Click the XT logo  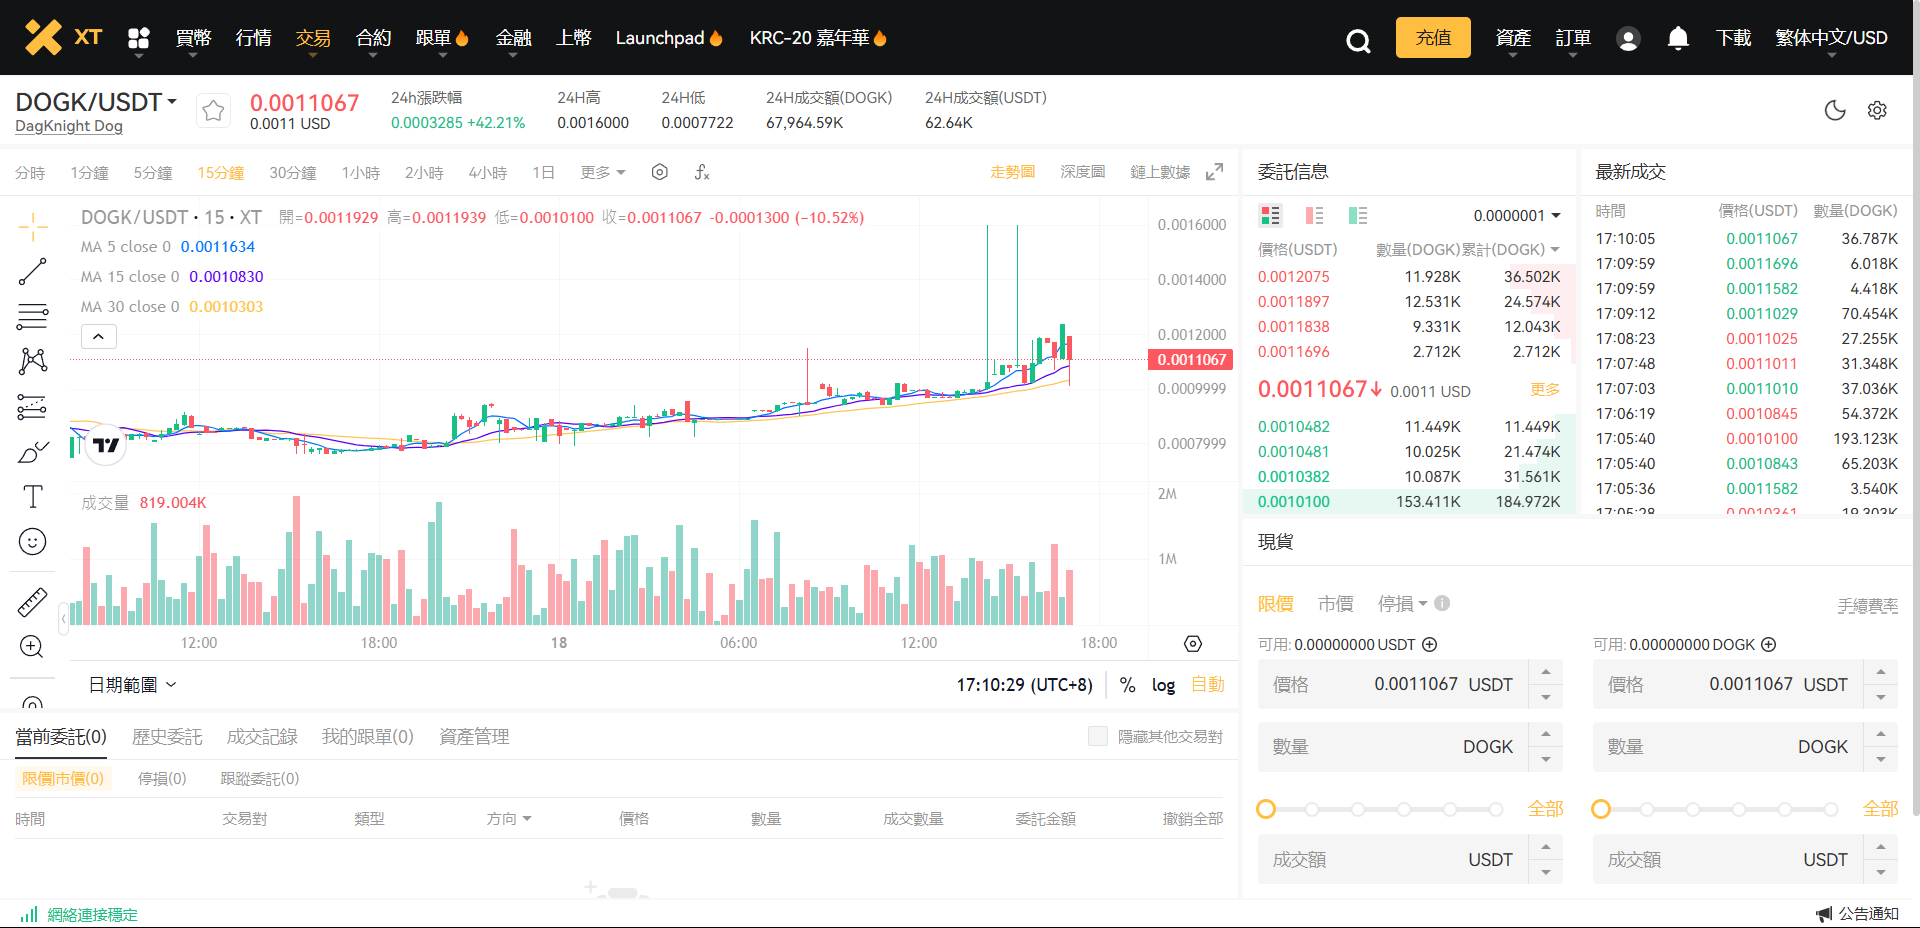[x=63, y=37]
